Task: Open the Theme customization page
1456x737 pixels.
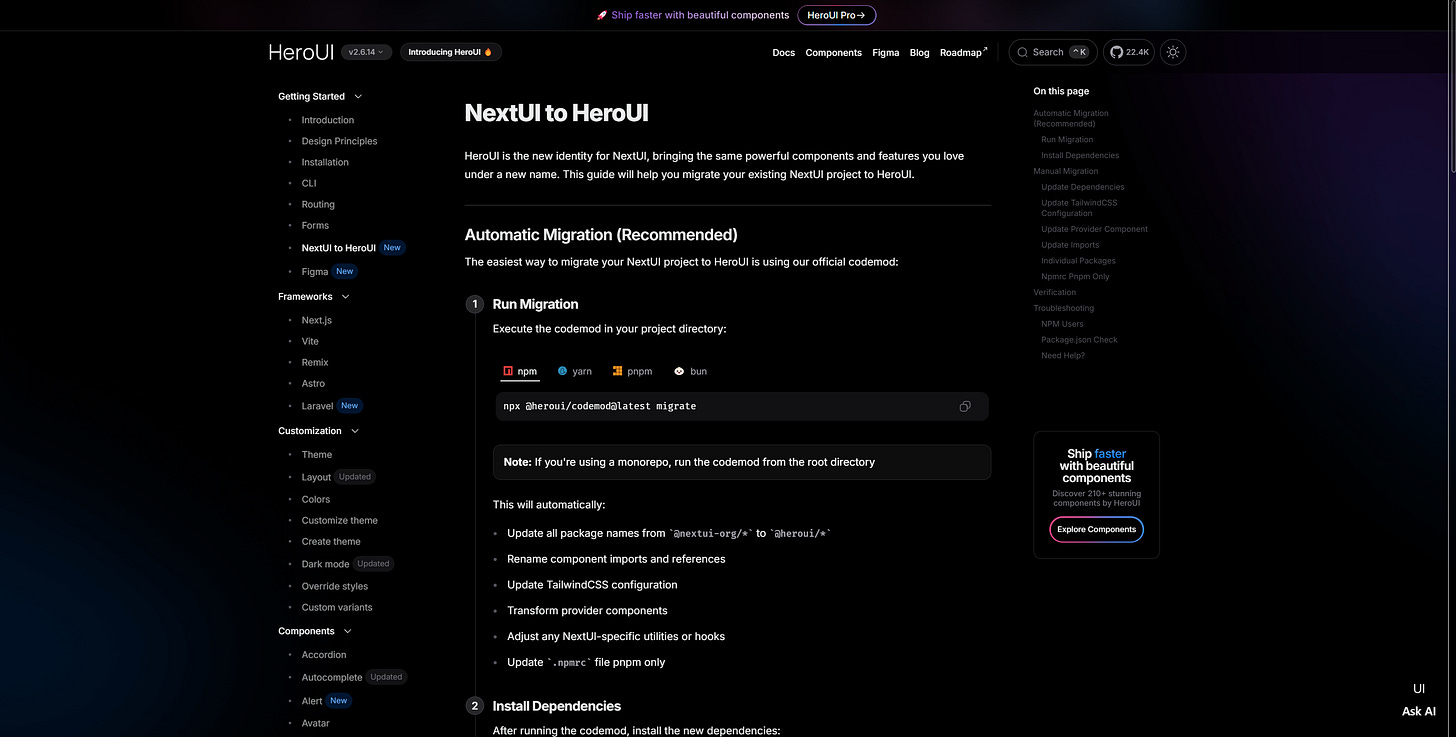Action: pyautogui.click(x=317, y=454)
